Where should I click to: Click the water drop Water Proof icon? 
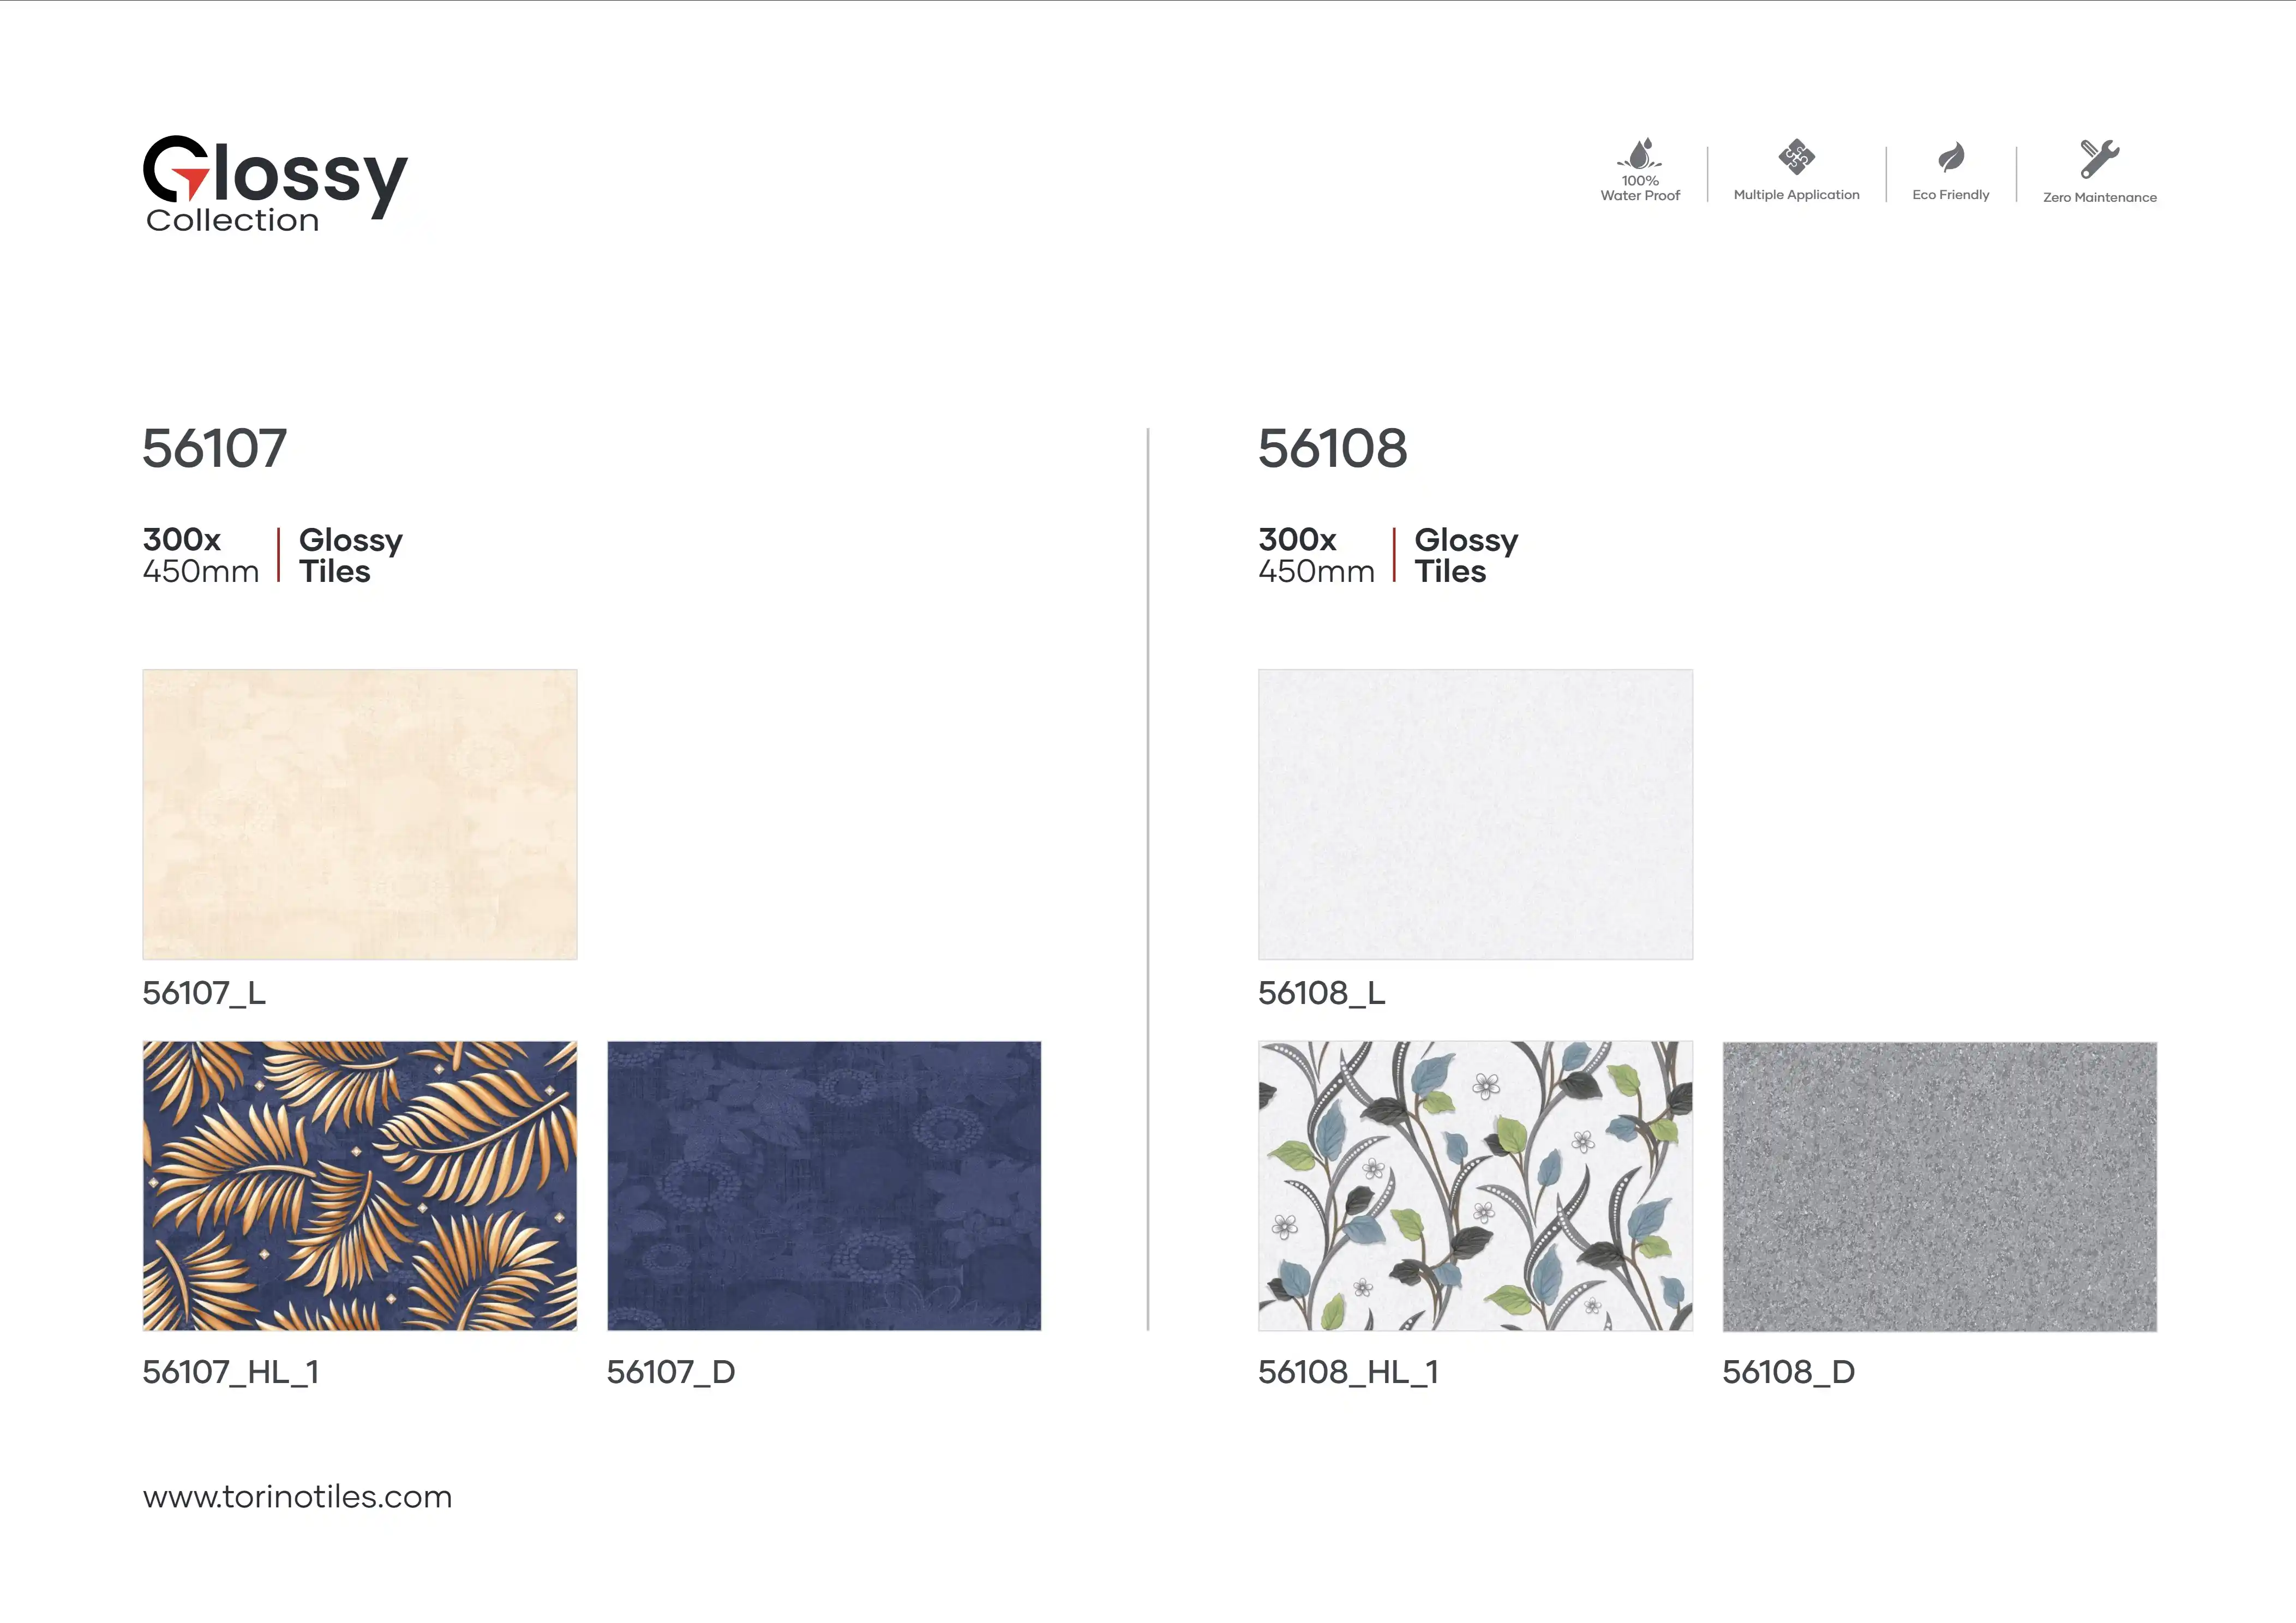(x=1639, y=155)
